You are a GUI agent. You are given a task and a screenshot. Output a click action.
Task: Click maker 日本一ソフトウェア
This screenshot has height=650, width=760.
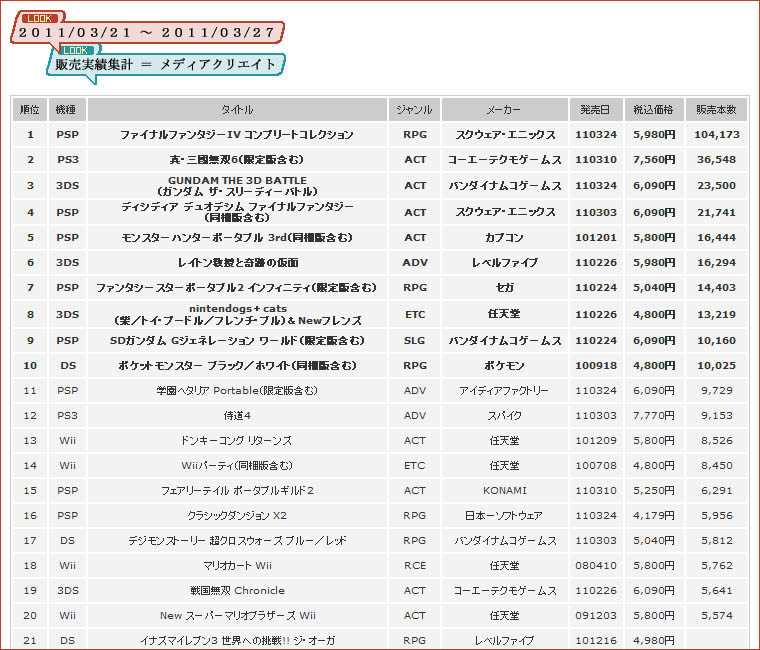(x=505, y=515)
